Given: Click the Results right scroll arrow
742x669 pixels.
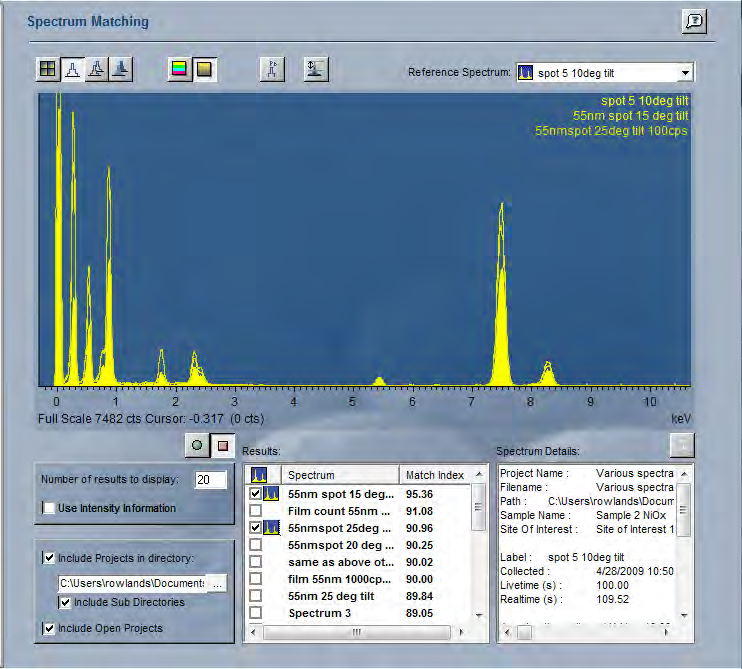Looking at the screenshot, I should coord(461,632).
